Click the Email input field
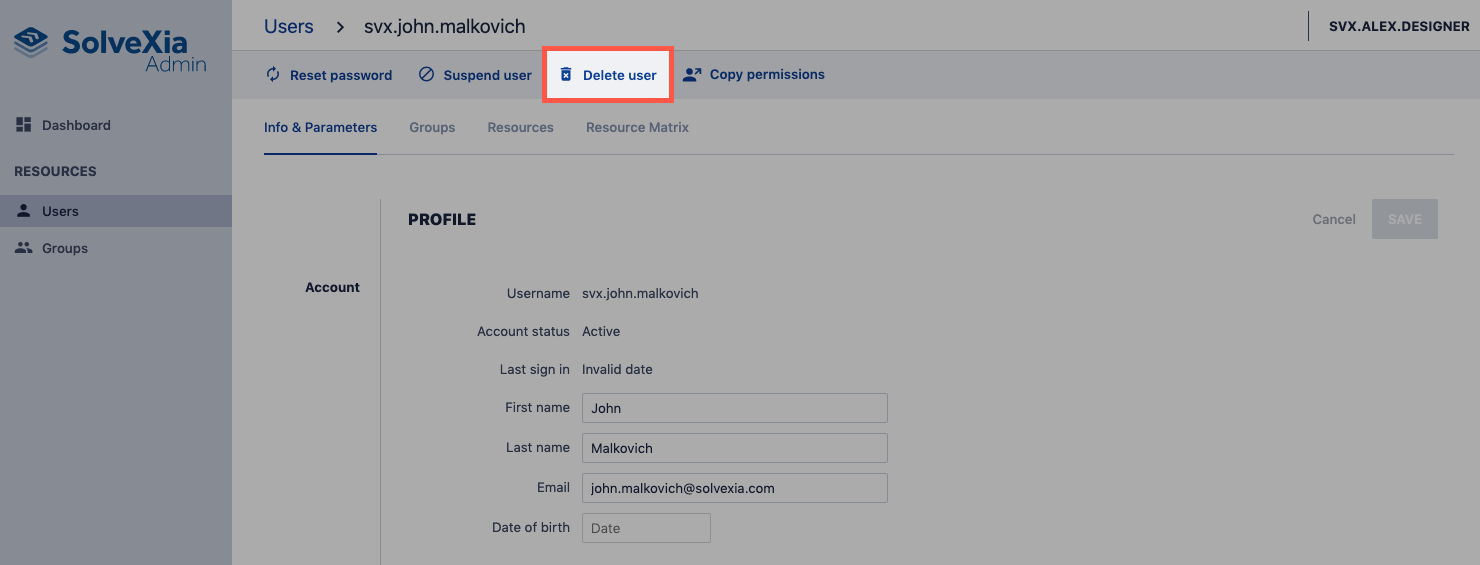This screenshot has height=565, width=1480. click(x=734, y=488)
